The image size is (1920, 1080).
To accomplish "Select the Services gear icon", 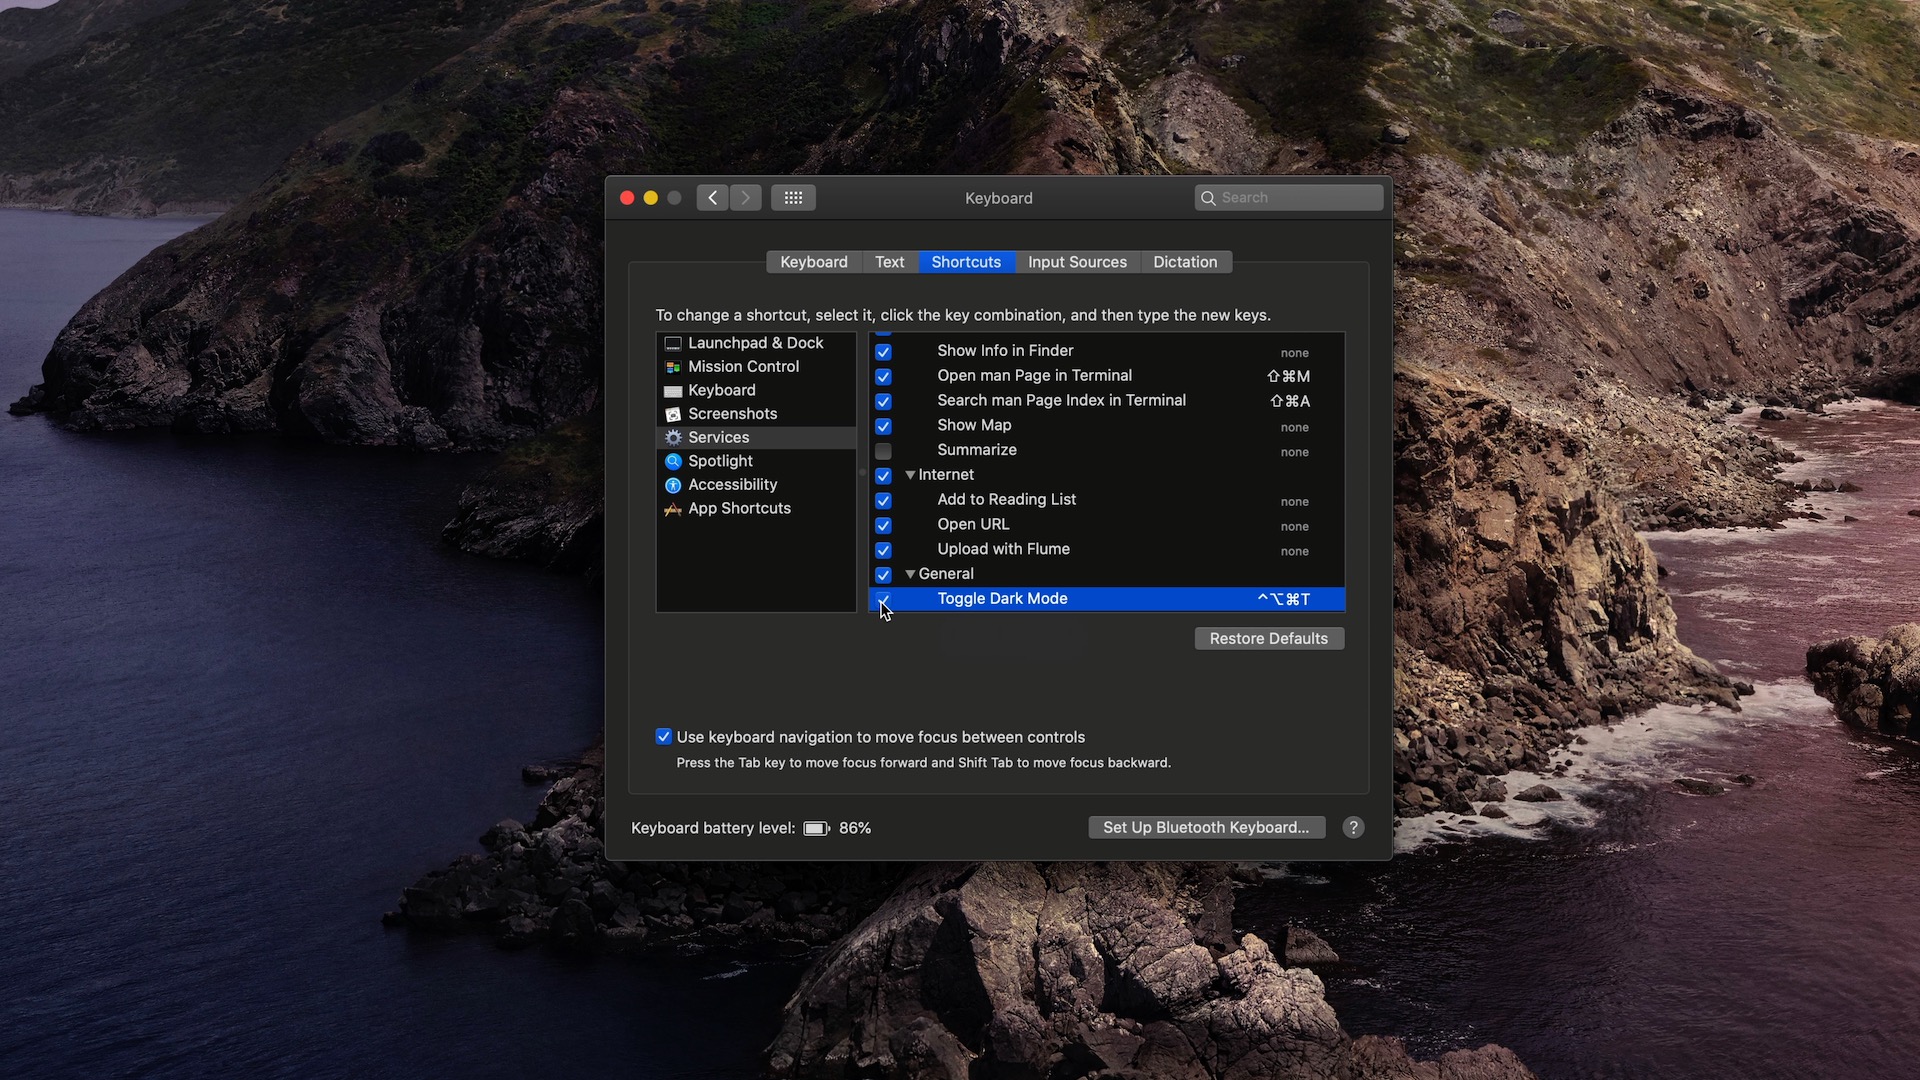I will coord(672,437).
